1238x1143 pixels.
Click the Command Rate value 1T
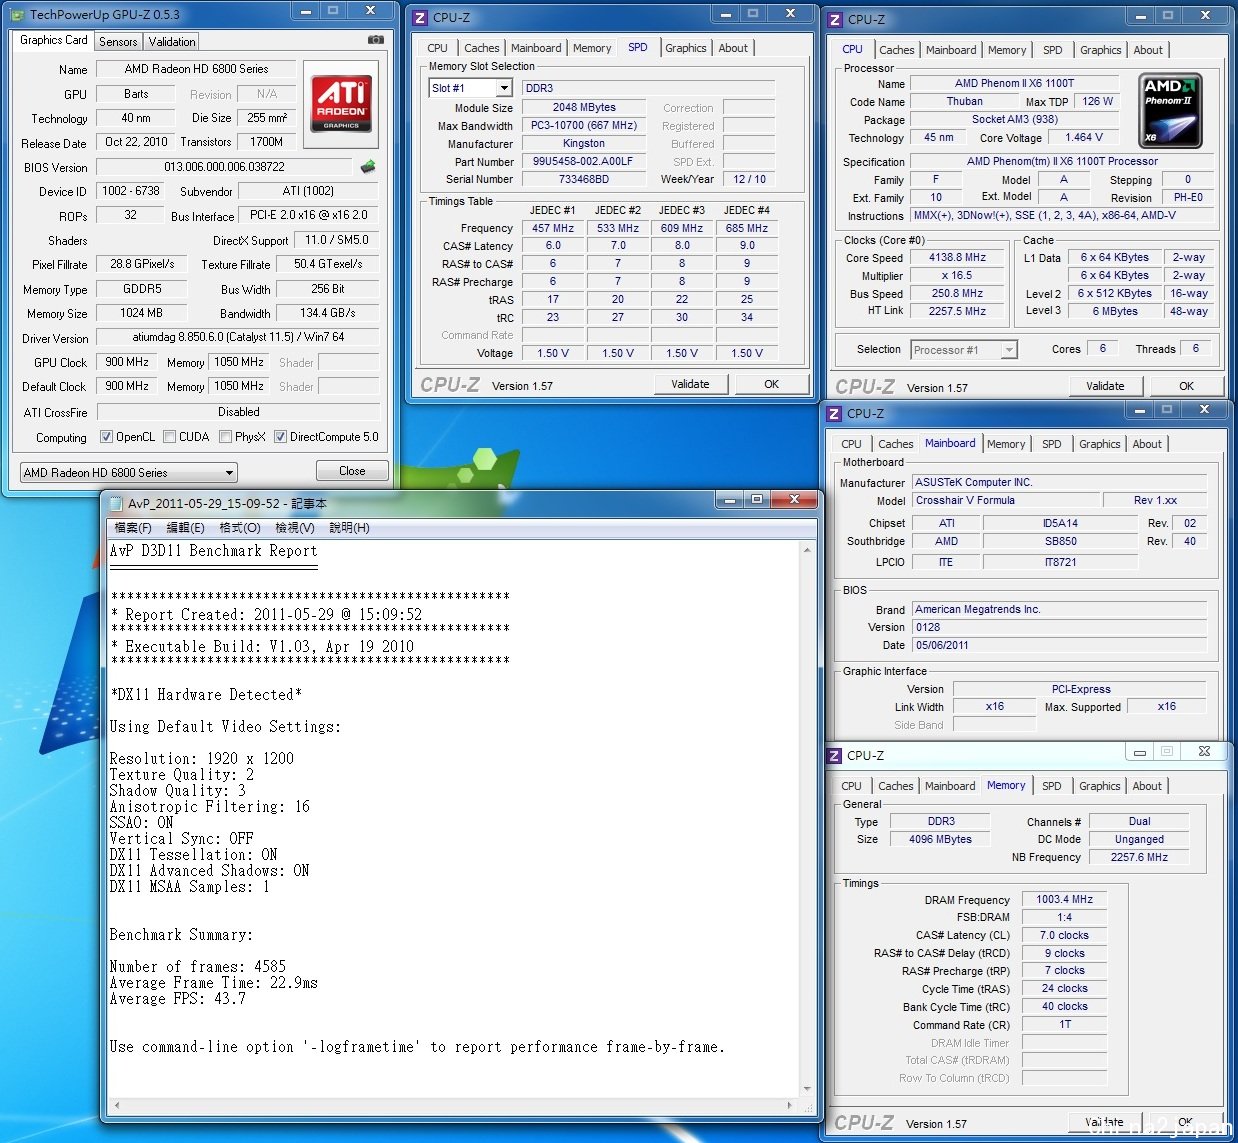click(x=1064, y=1024)
